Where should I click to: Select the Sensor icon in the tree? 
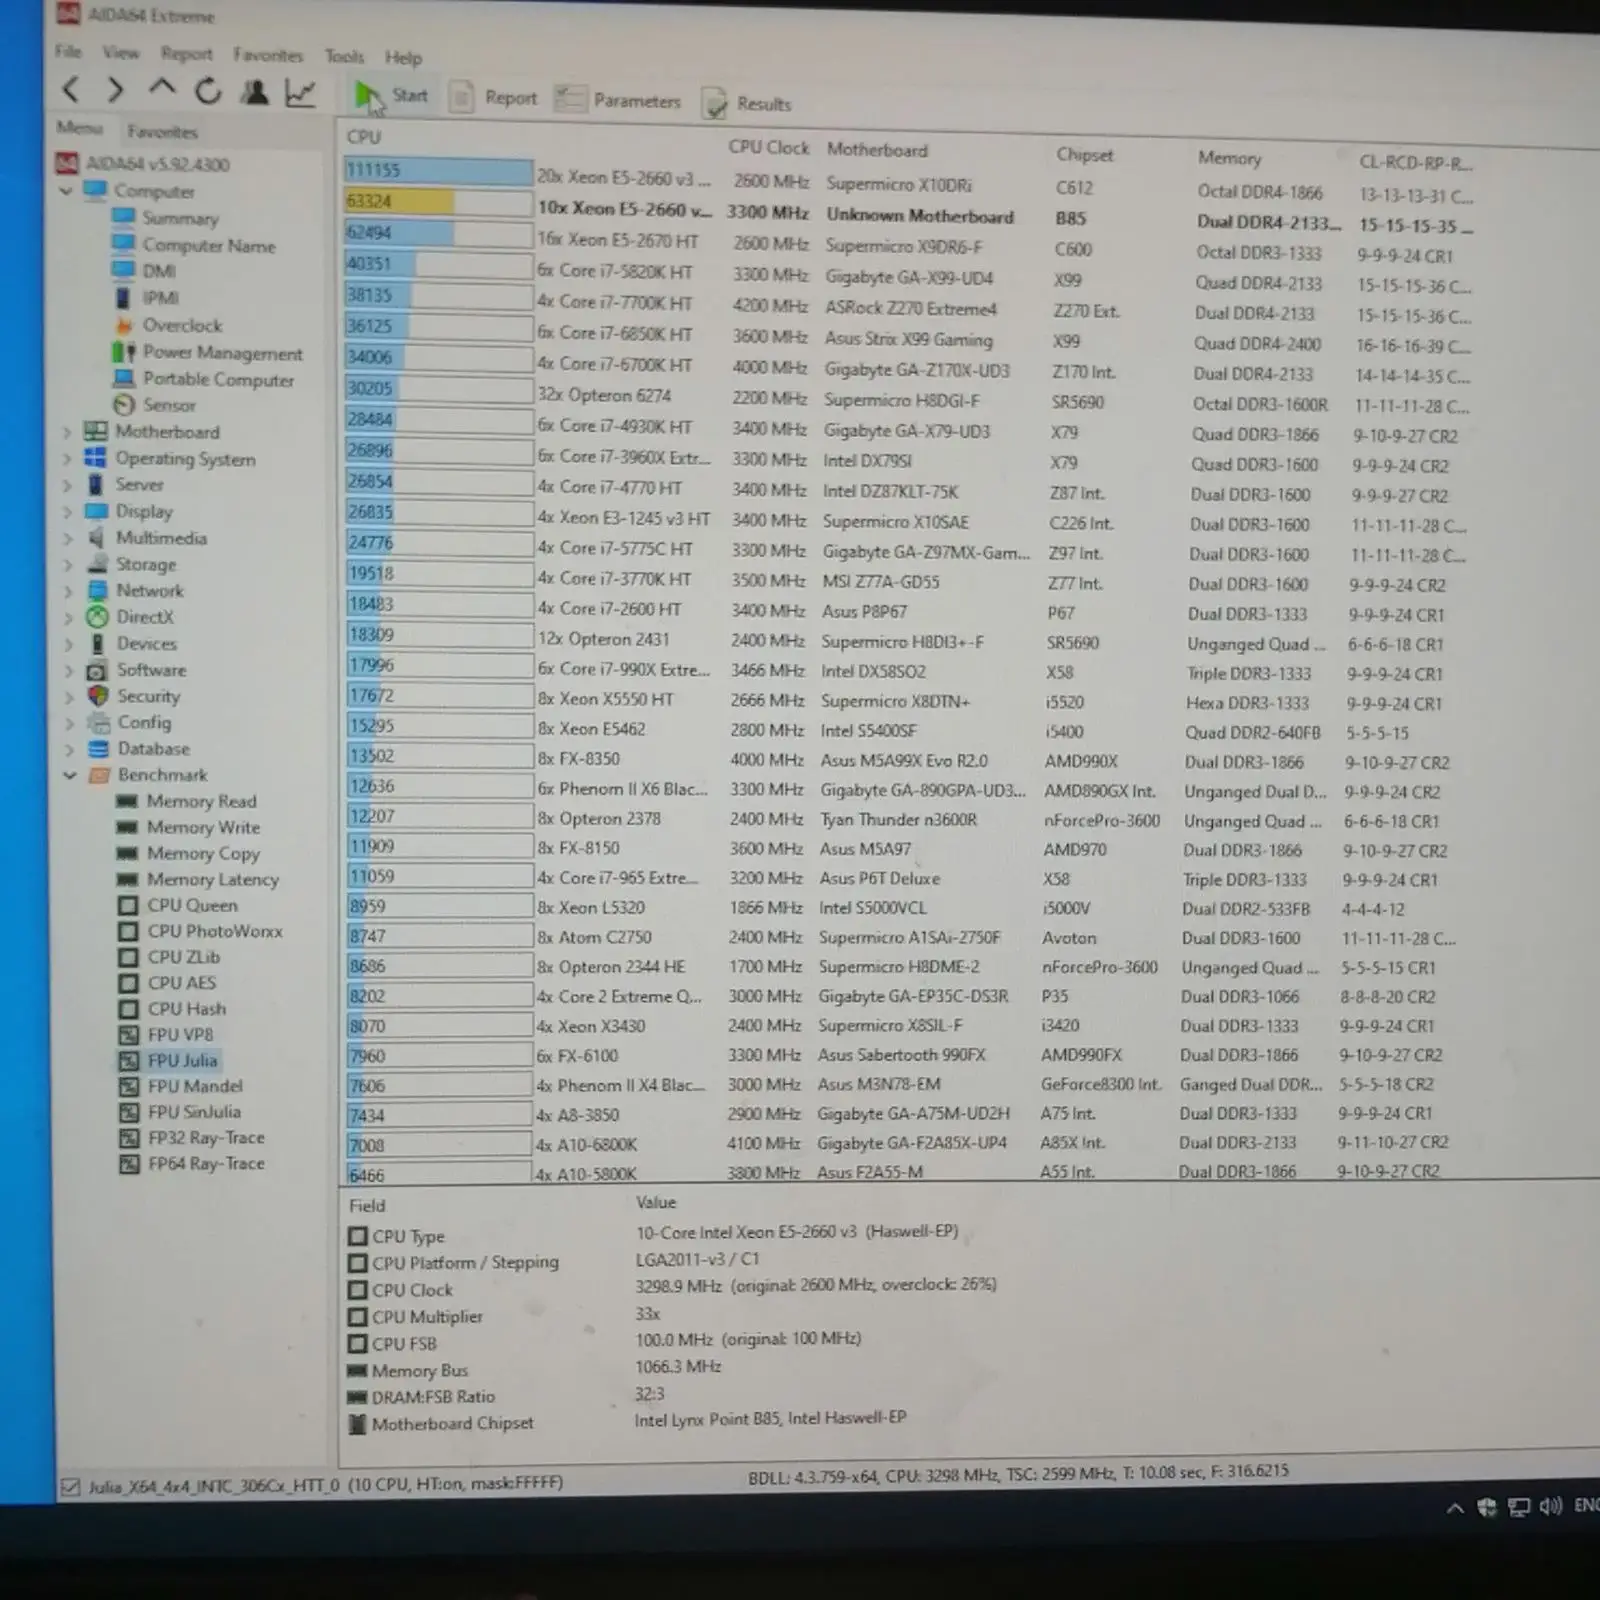(x=124, y=405)
